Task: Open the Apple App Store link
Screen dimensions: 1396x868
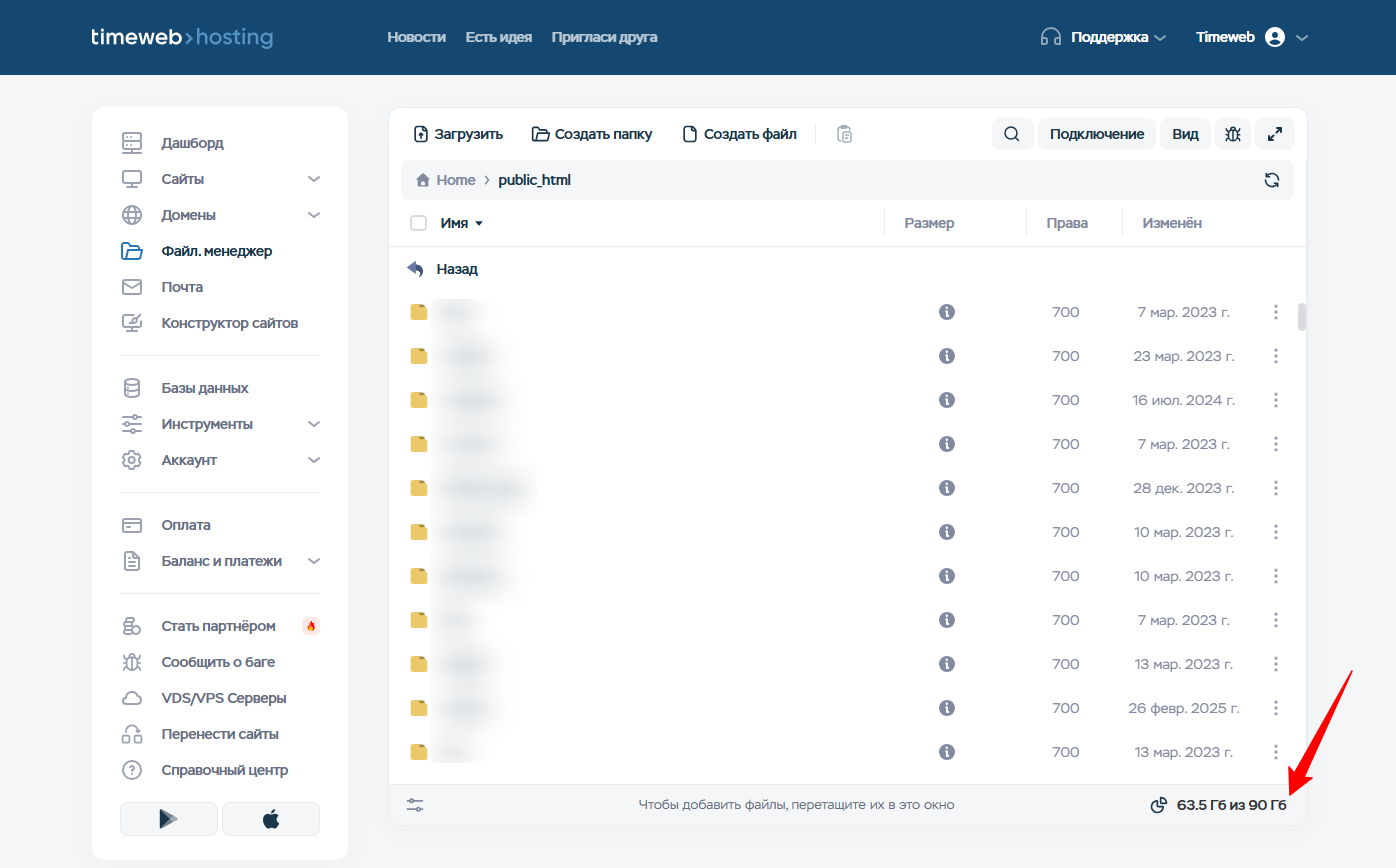Action: tap(271, 819)
